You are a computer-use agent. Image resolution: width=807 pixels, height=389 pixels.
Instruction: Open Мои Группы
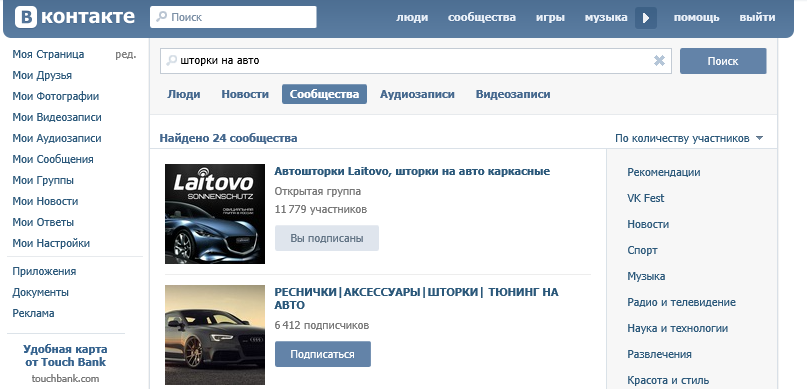click(43, 181)
